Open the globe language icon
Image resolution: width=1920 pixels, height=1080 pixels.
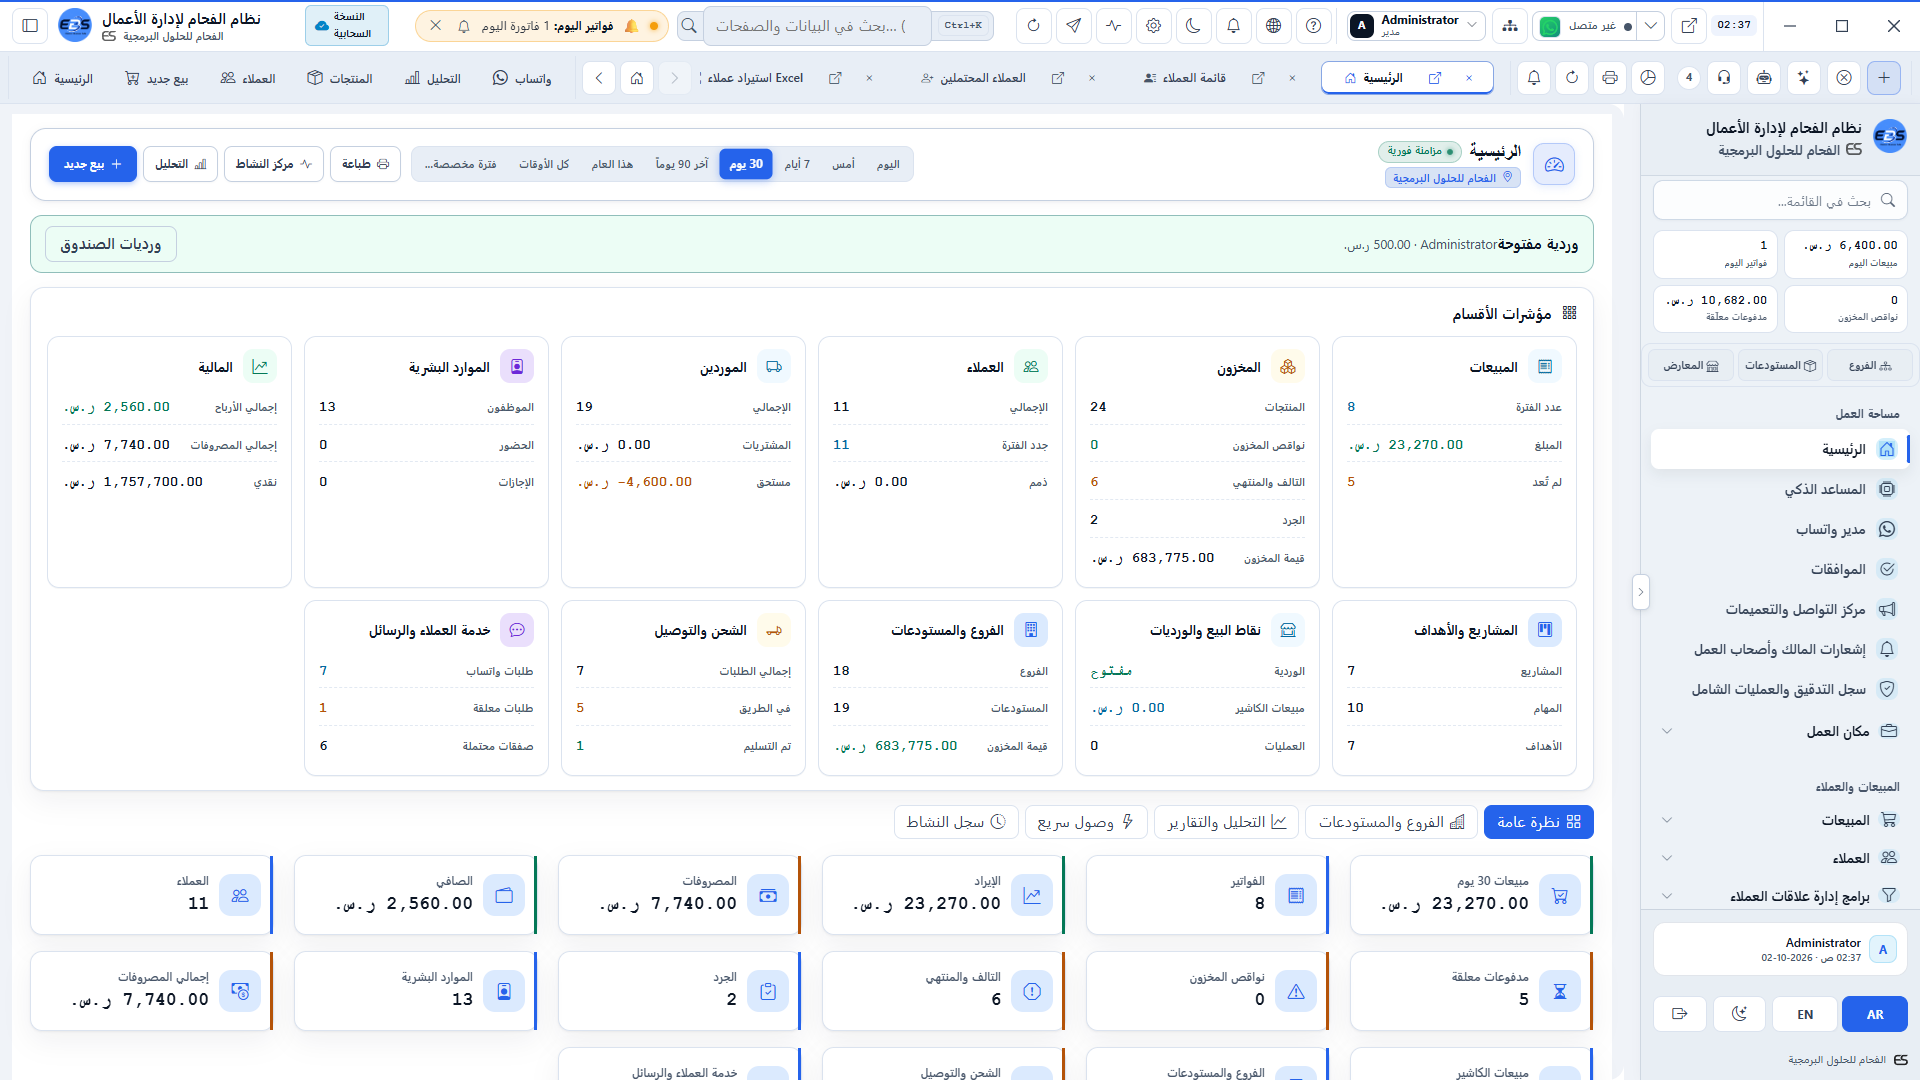1273,26
